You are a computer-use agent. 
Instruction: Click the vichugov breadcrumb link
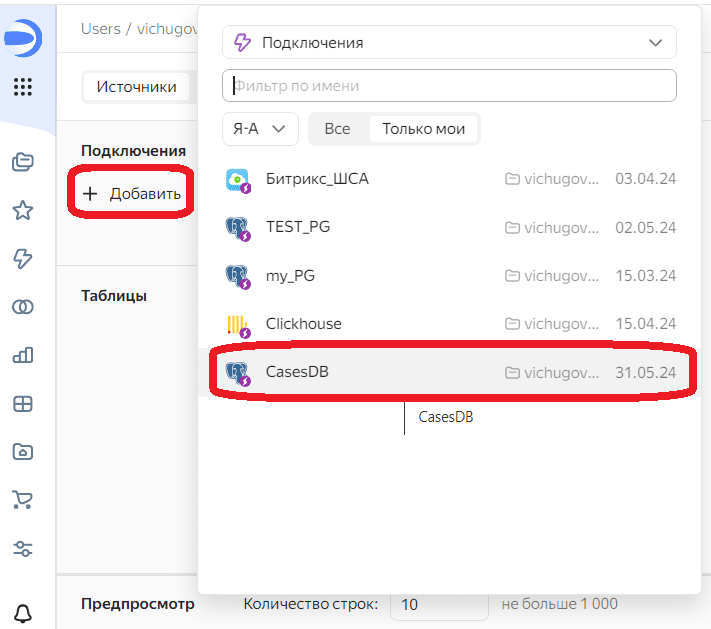(167, 29)
